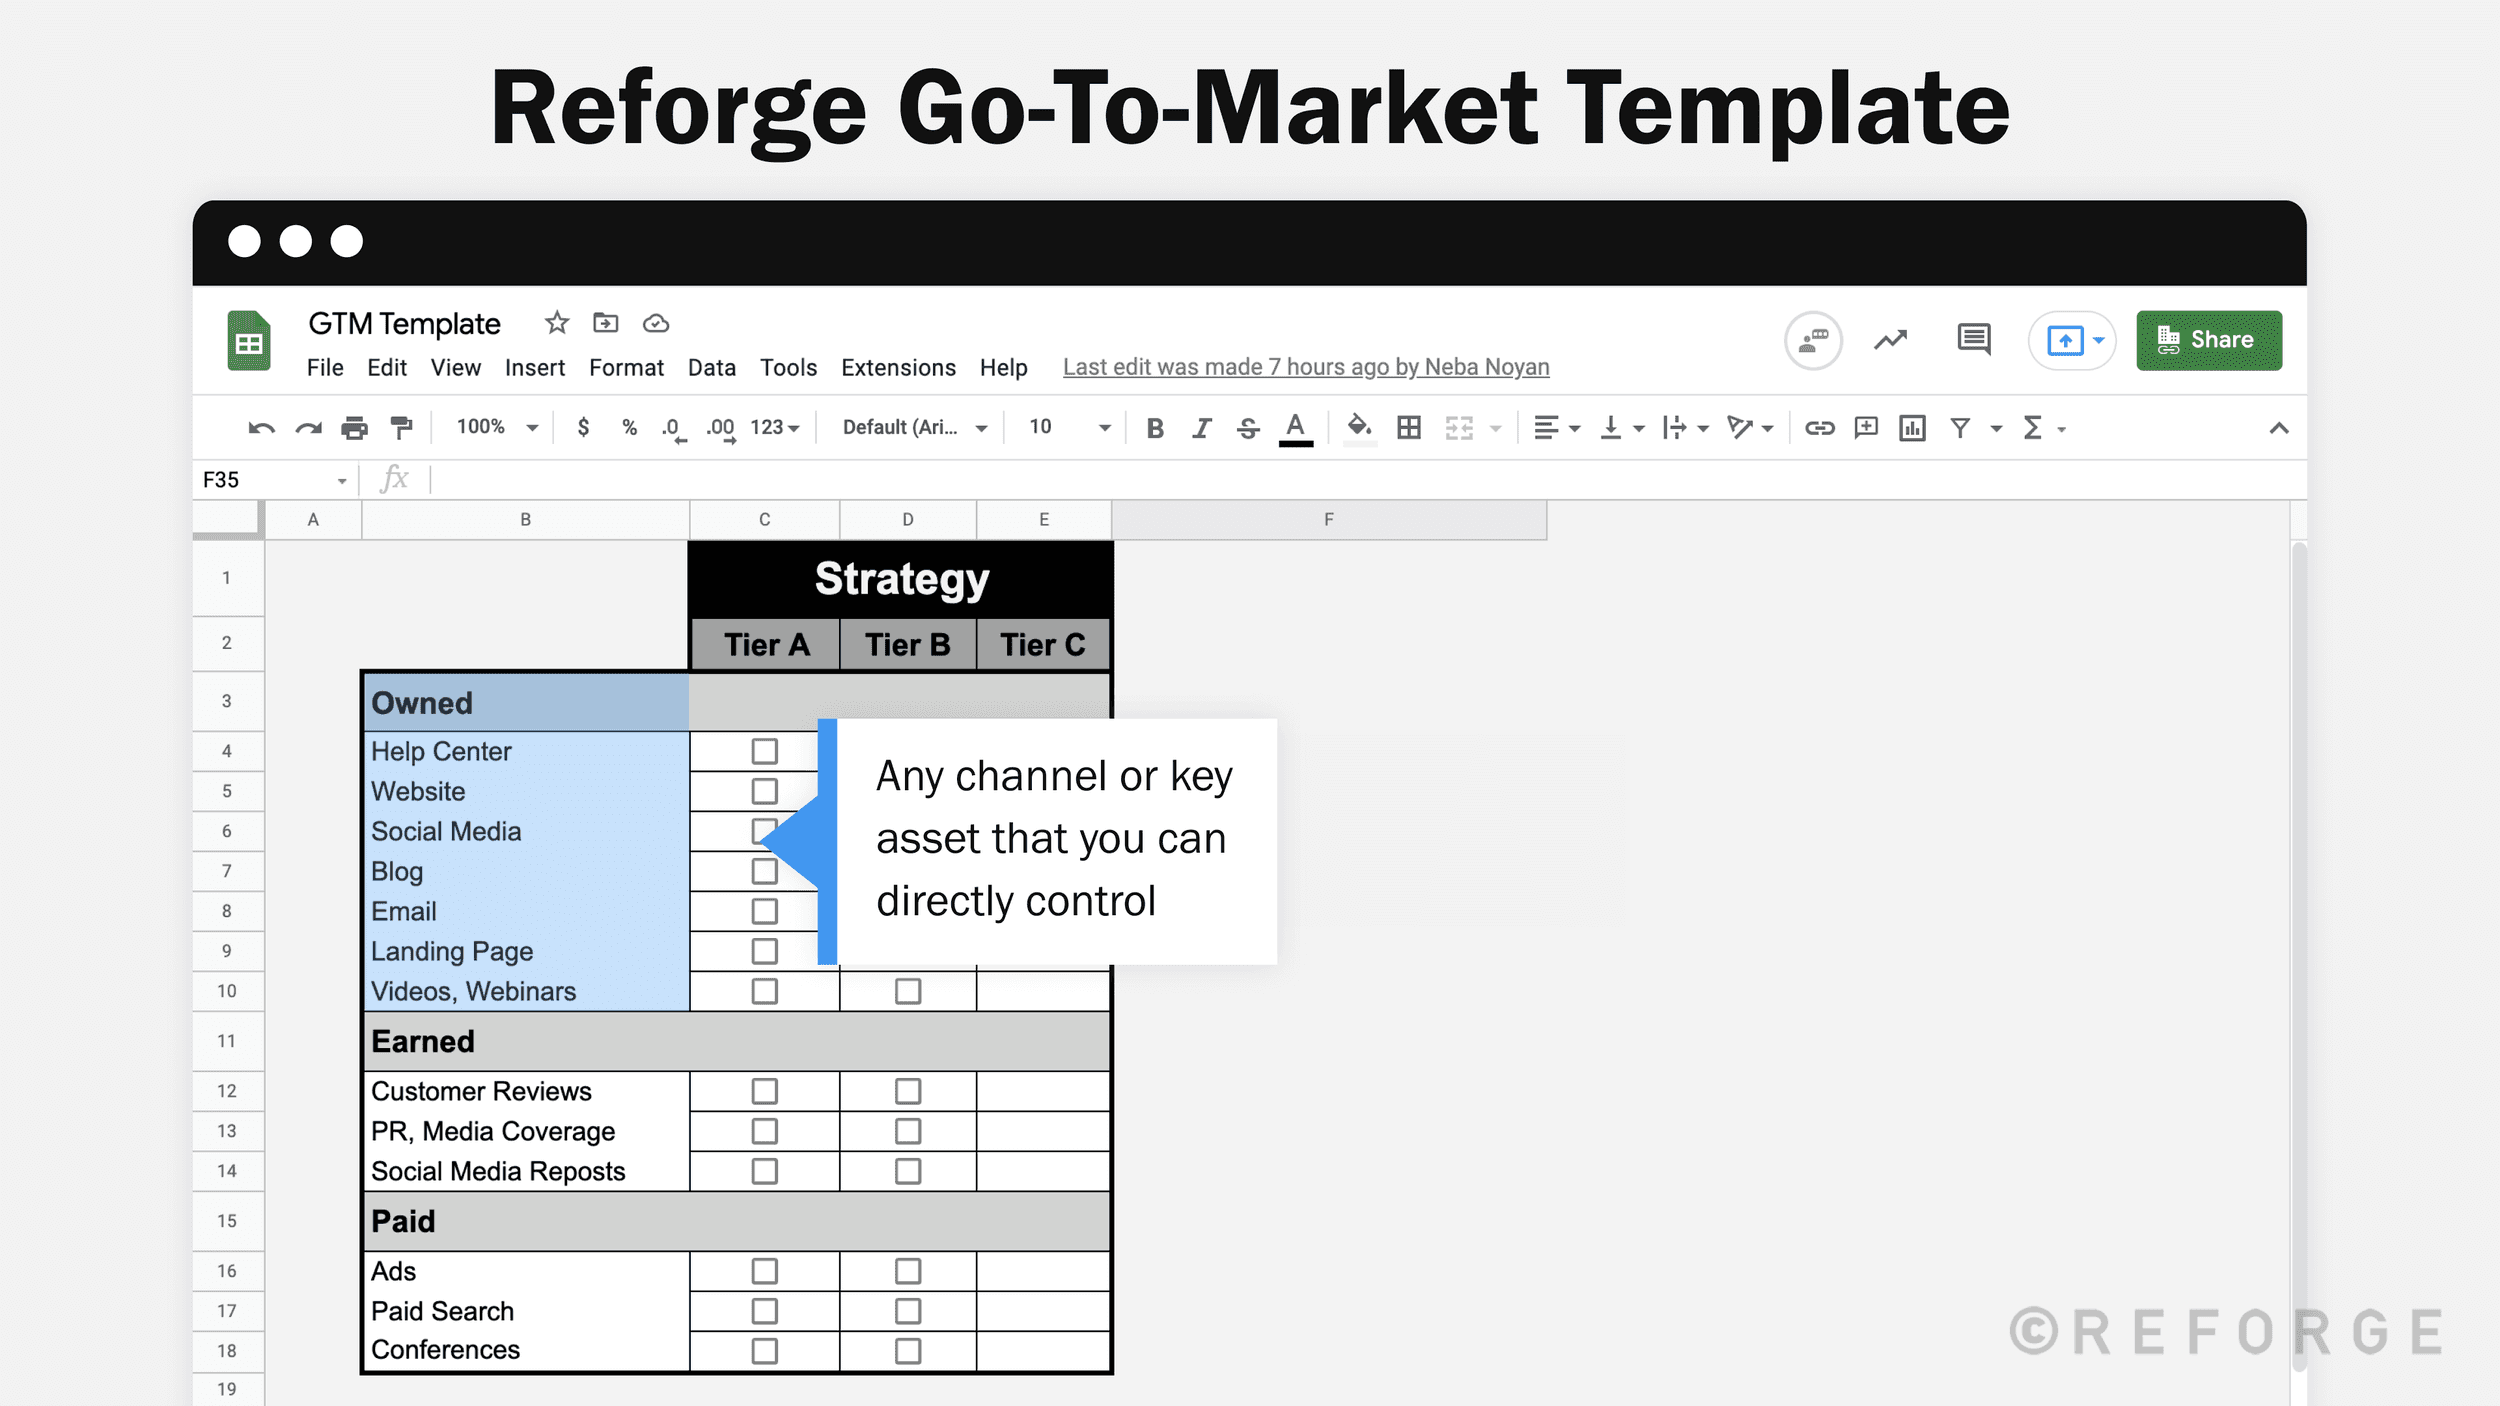Select the Paint format tool
The image size is (2500, 1406).
coord(402,427)
